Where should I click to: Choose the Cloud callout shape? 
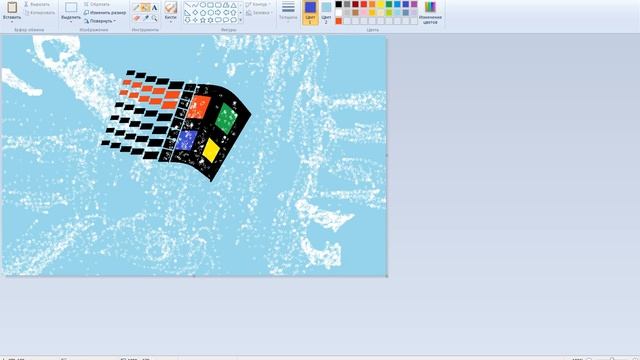[x=234, y=20]
